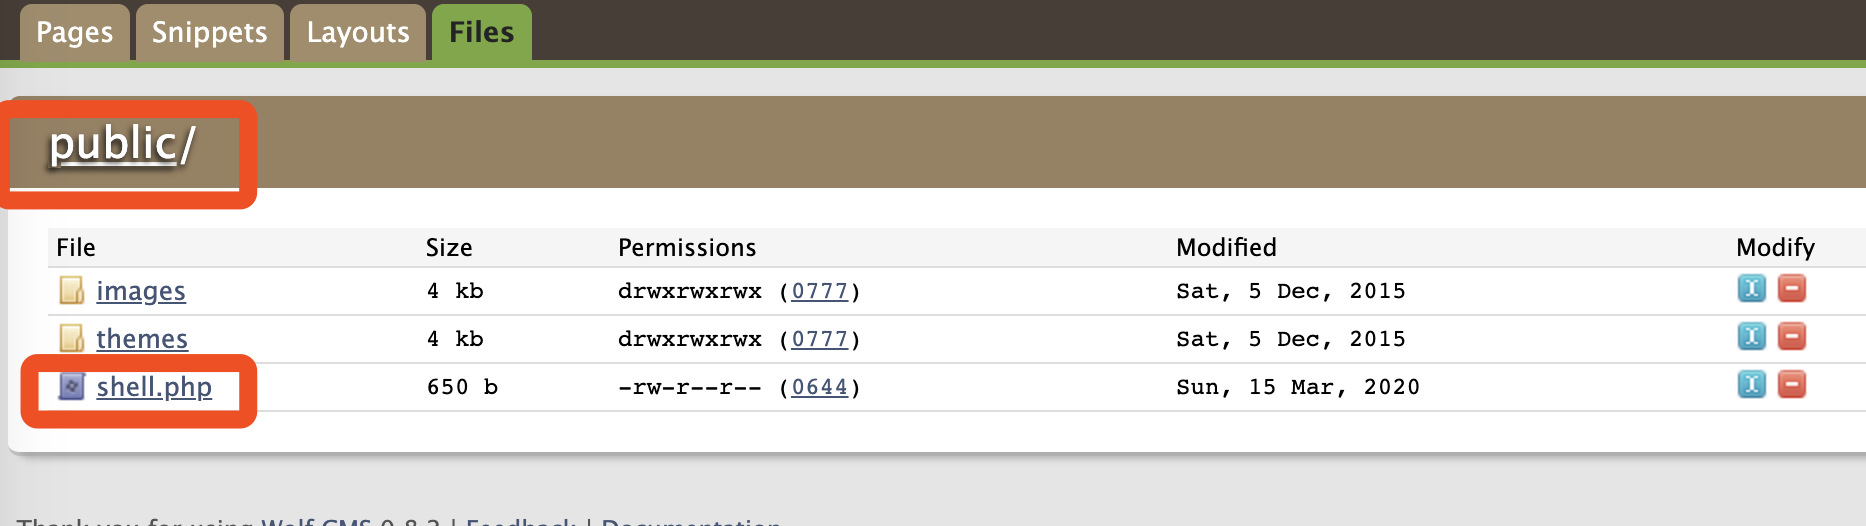The width and height of the screenshot is (1866, 526).
Task: Rename shell.php using its blue icon
Action: [x=1752, y=385]
